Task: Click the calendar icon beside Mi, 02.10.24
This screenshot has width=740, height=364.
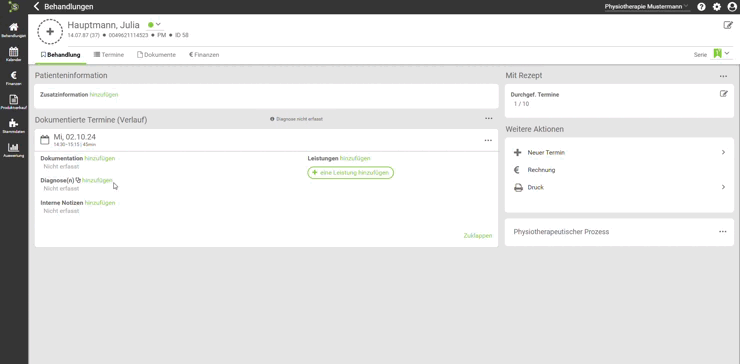Action: pos(45,140)
